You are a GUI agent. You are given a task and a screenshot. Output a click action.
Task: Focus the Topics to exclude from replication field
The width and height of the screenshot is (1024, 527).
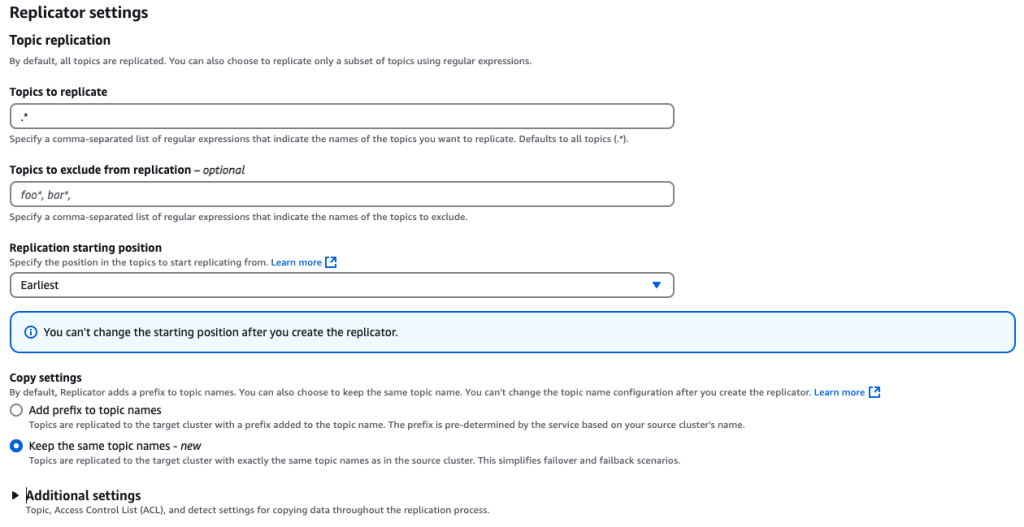click(x=342, y=195)
